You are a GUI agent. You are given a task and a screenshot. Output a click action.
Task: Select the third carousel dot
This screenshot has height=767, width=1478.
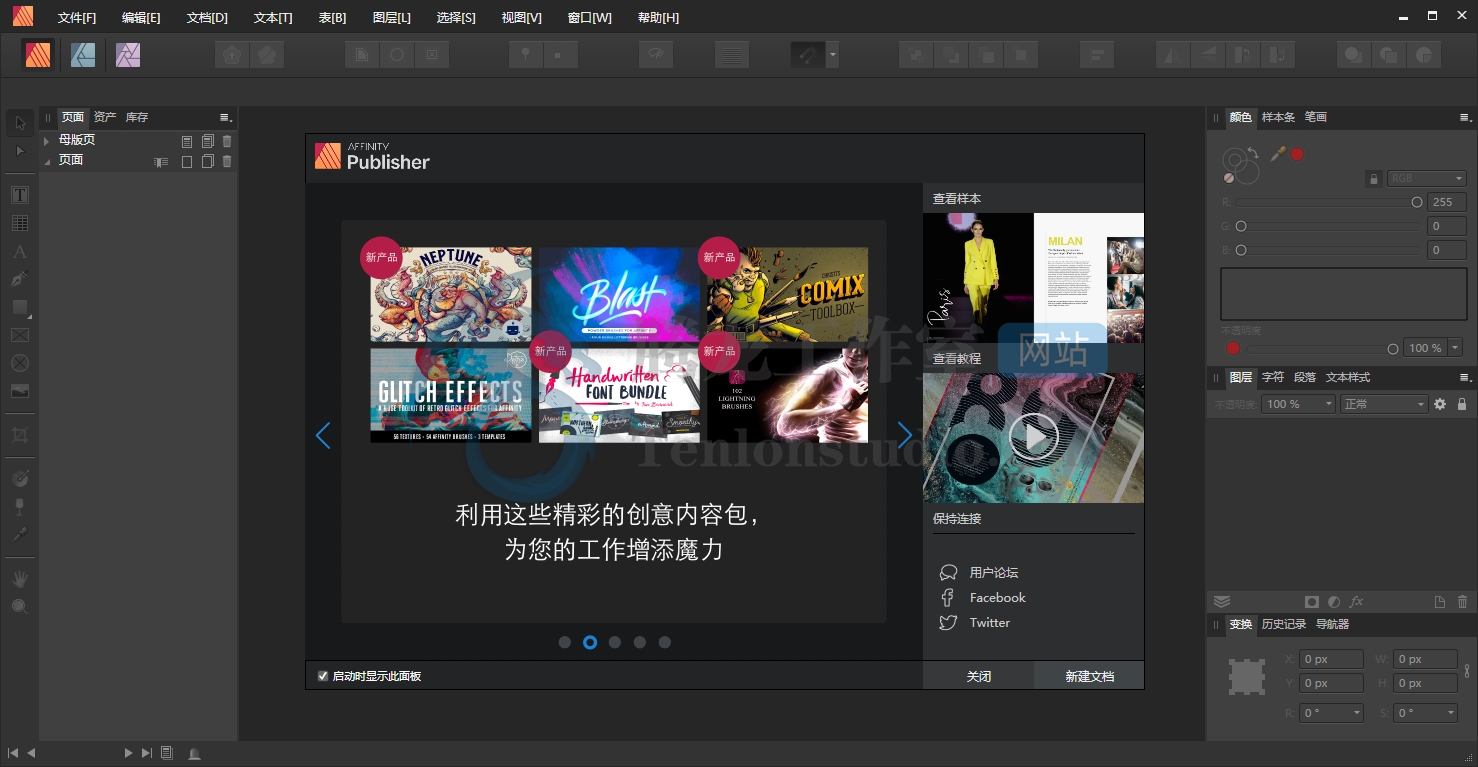[615, 642]
